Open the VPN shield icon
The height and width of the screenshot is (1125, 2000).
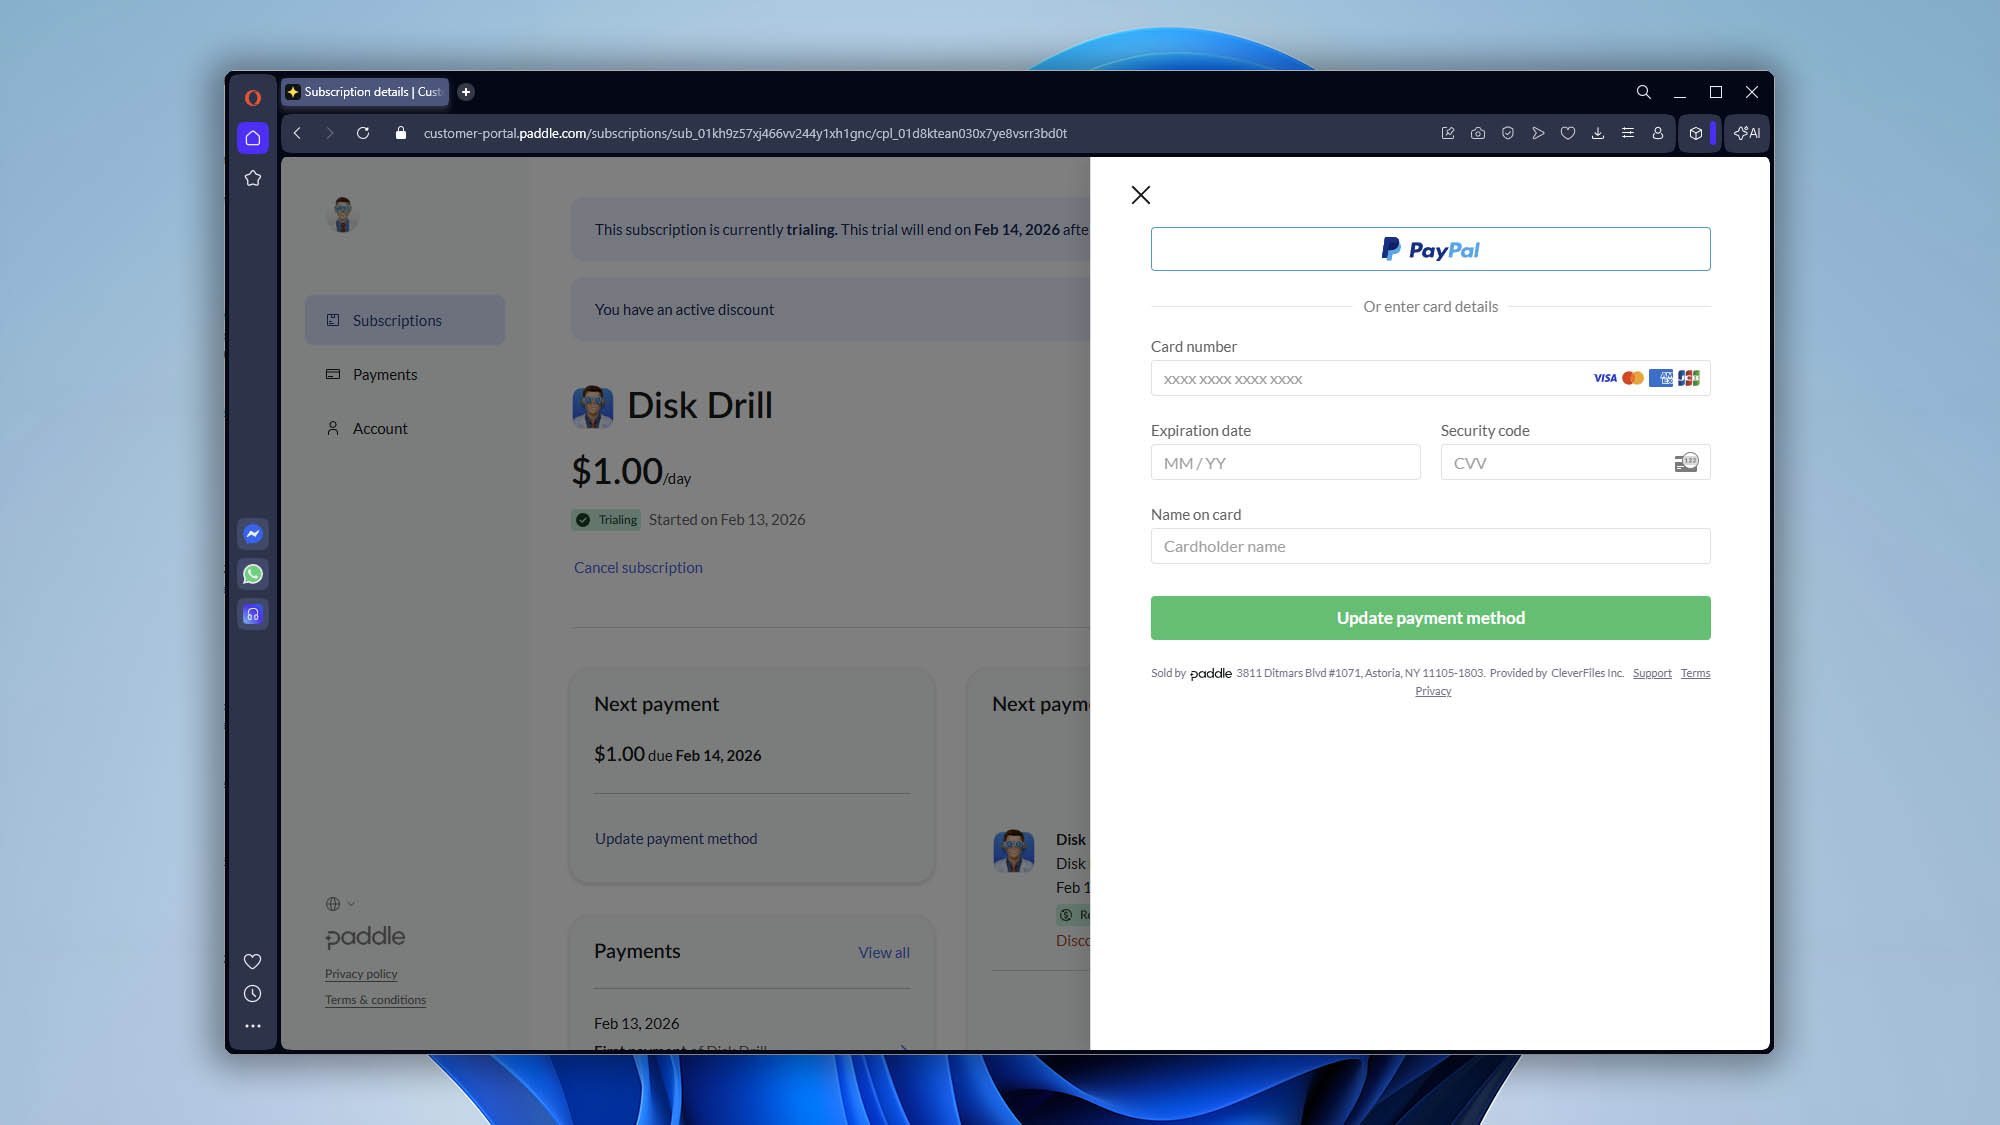1508,133
